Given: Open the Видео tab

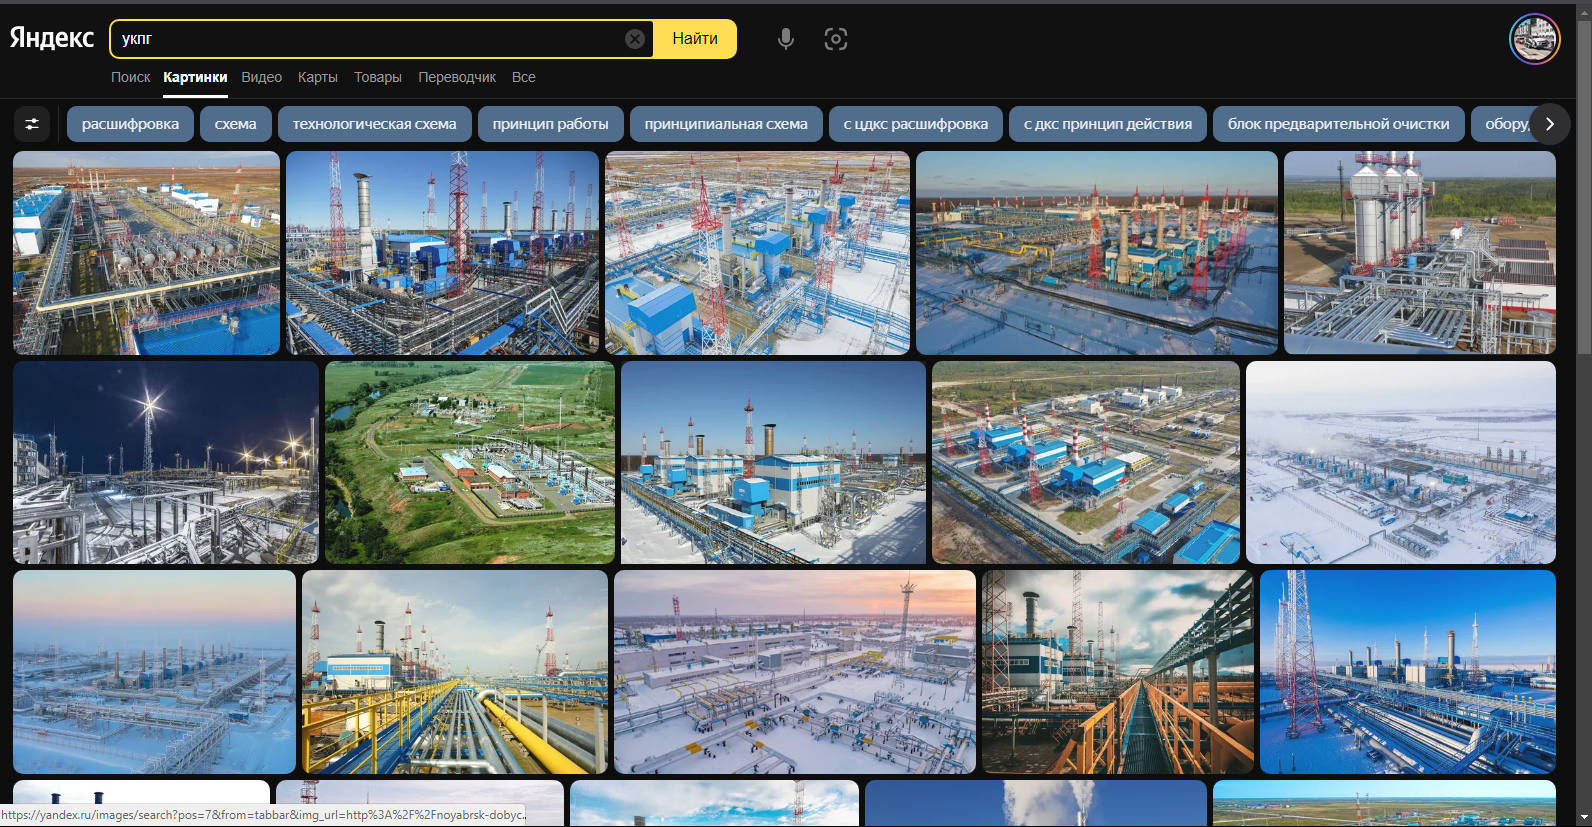Looking at the screenshot, I should [x=261, y=77].
